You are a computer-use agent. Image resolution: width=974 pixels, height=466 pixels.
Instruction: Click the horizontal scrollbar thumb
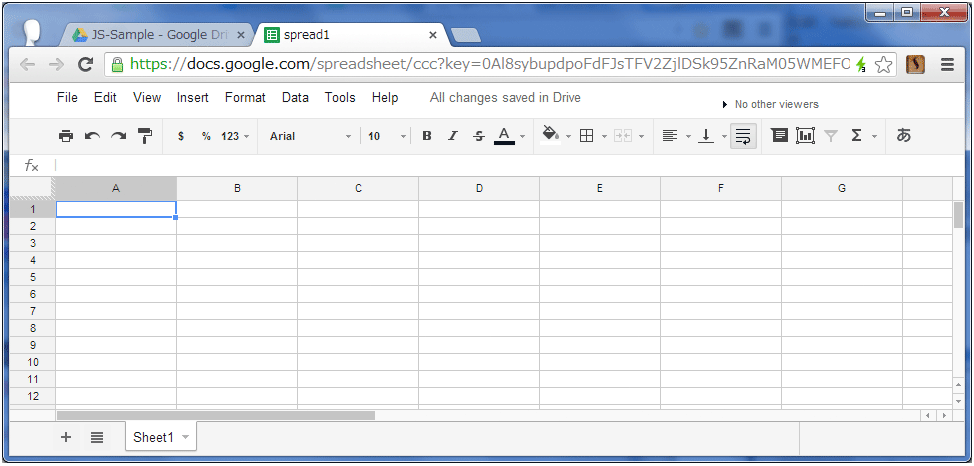click(x=216, y=415)
